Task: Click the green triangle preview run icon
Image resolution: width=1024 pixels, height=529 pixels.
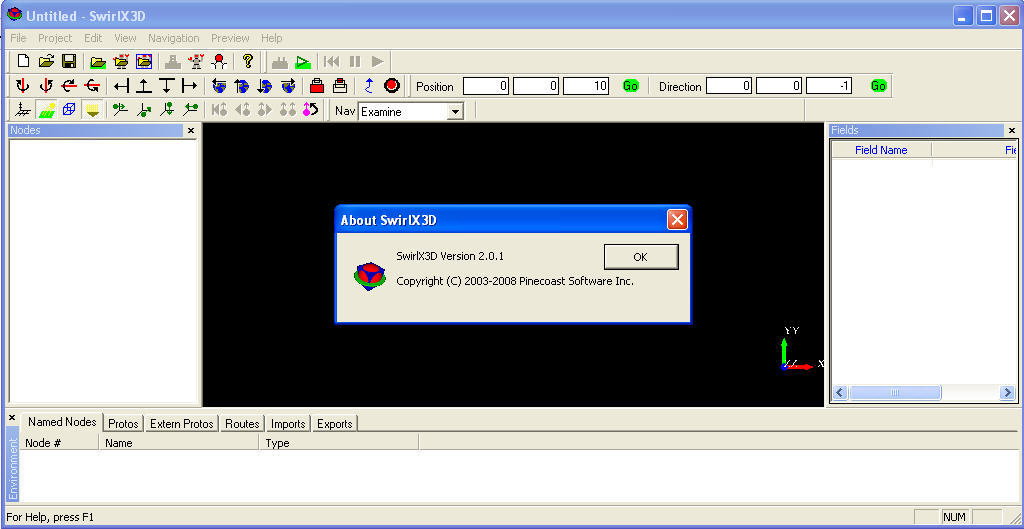Action: tap(302, 62)
